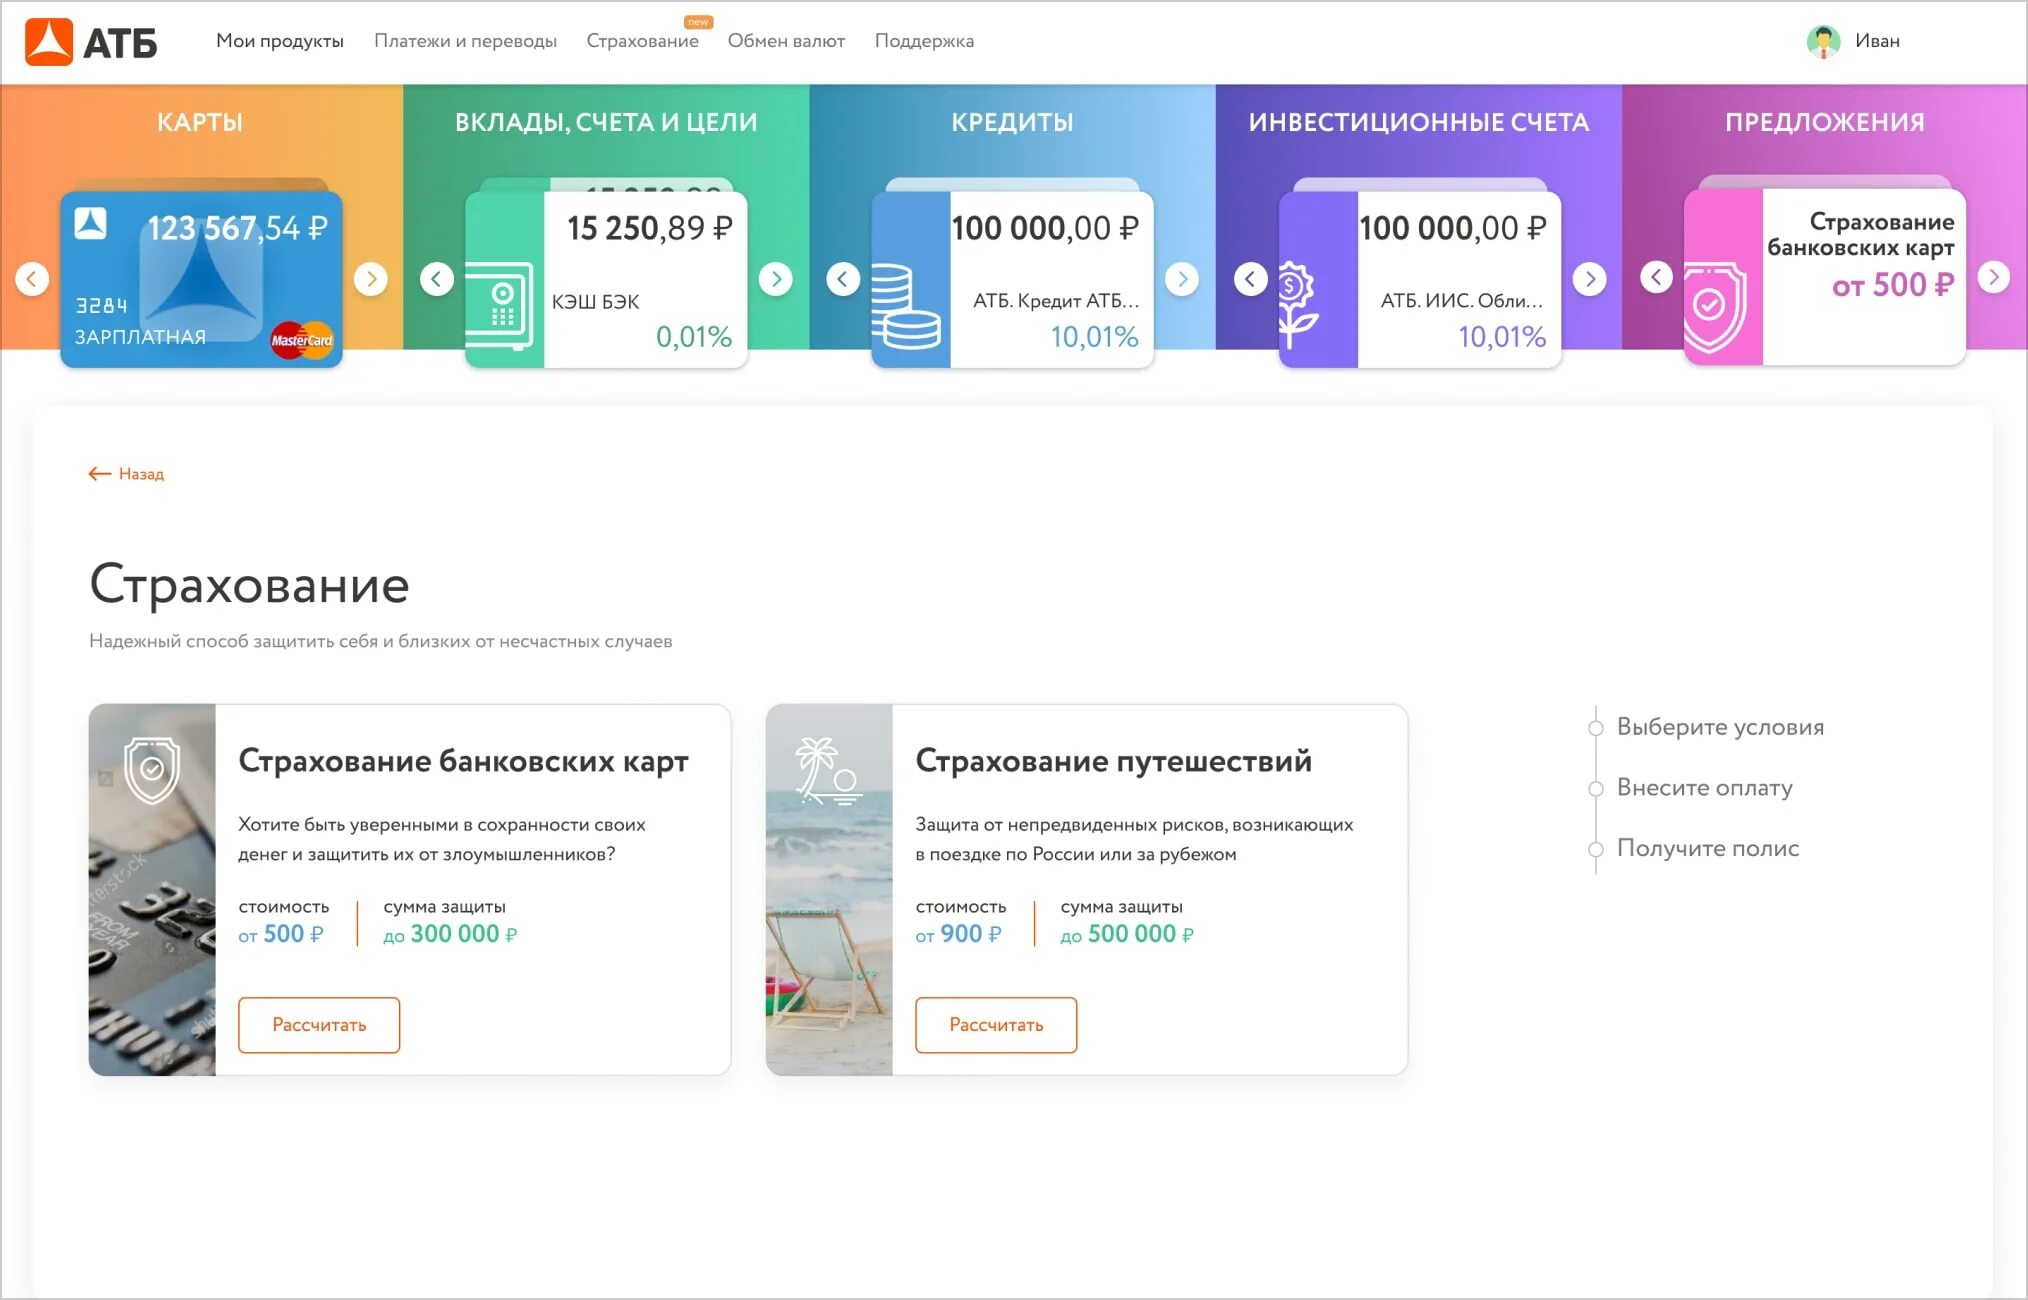Click the MasterCard logo on salary card

[302, 340]
